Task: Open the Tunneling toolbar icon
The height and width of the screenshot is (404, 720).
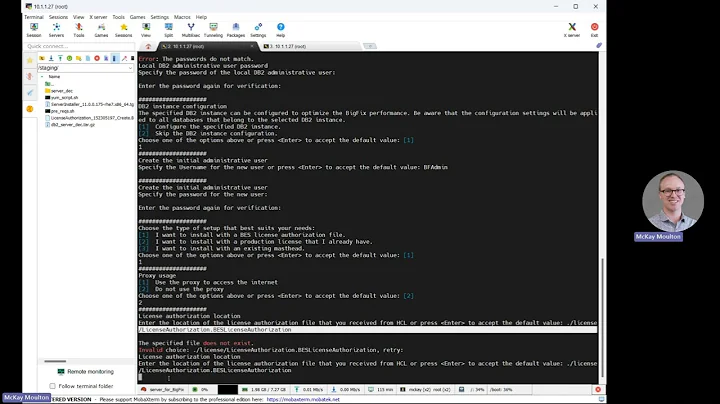Action: click(213, 30)
